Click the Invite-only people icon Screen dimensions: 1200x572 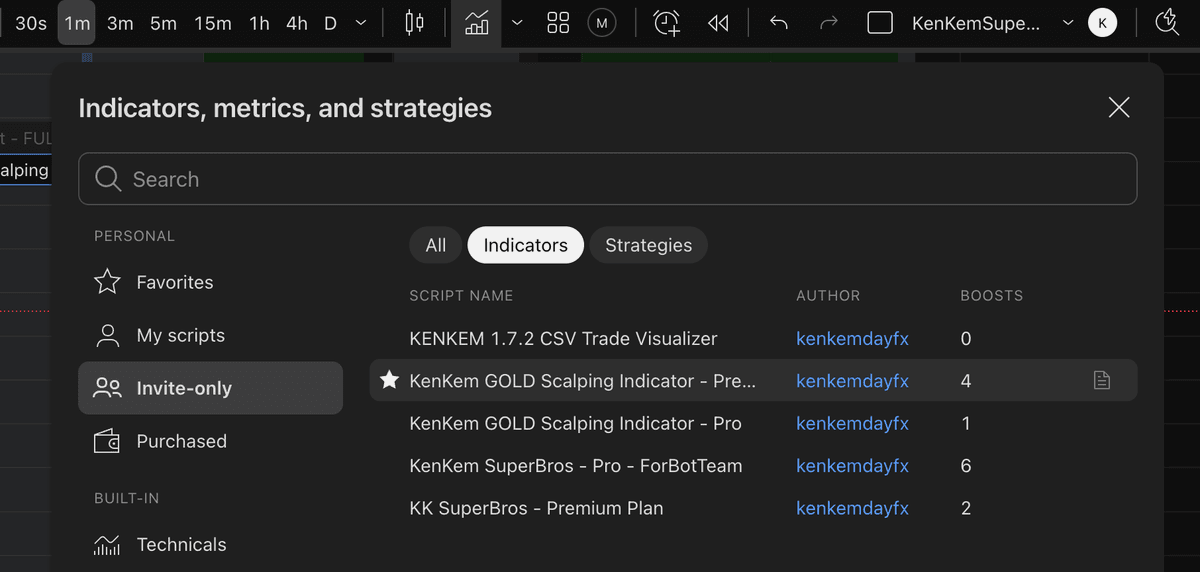pos(107,388)
